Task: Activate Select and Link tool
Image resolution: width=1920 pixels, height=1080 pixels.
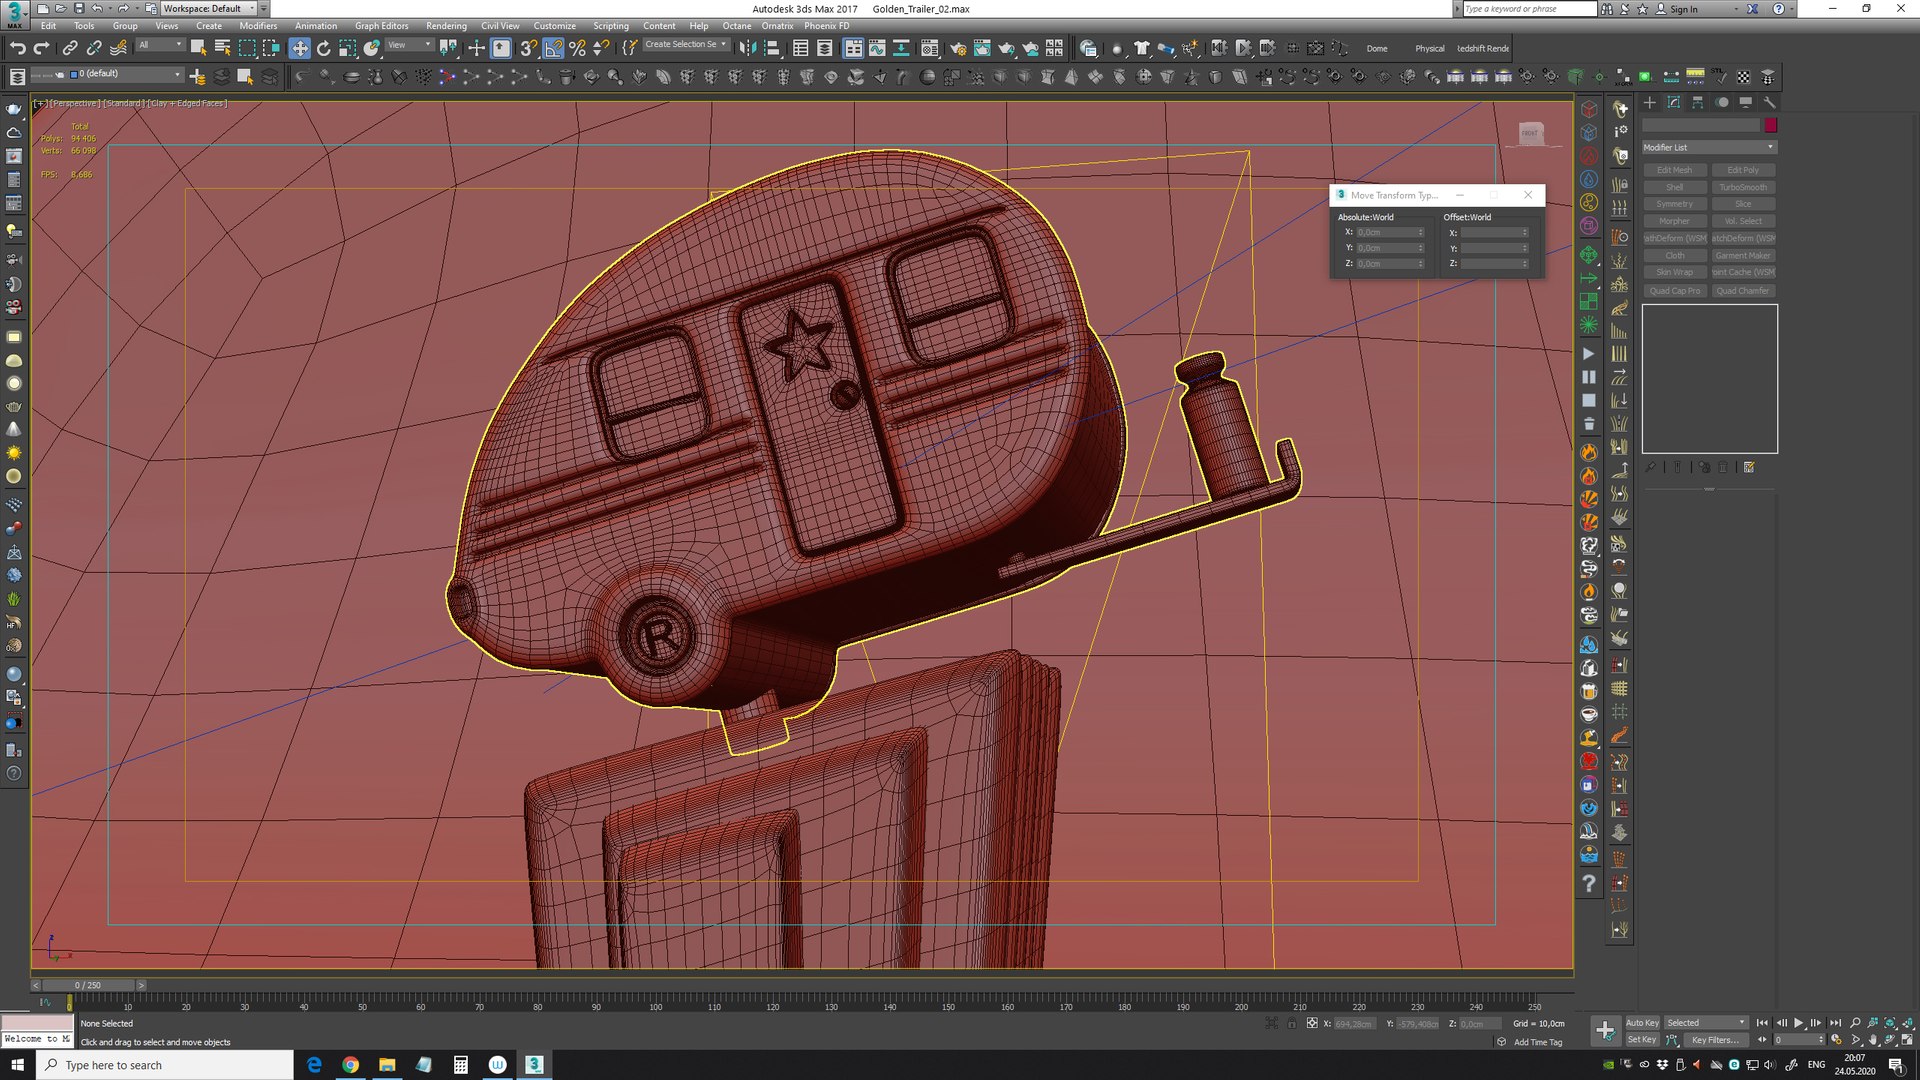Action: pos(70,47)
